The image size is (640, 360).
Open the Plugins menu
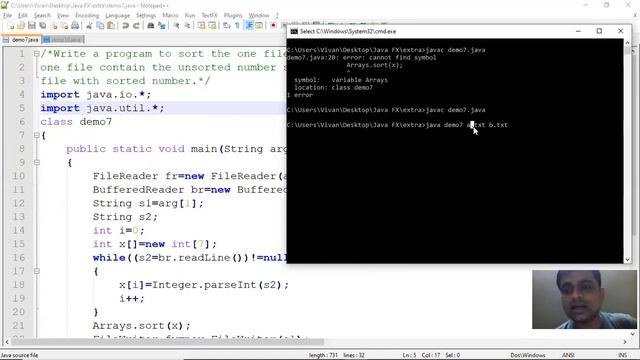click(233, 16)
